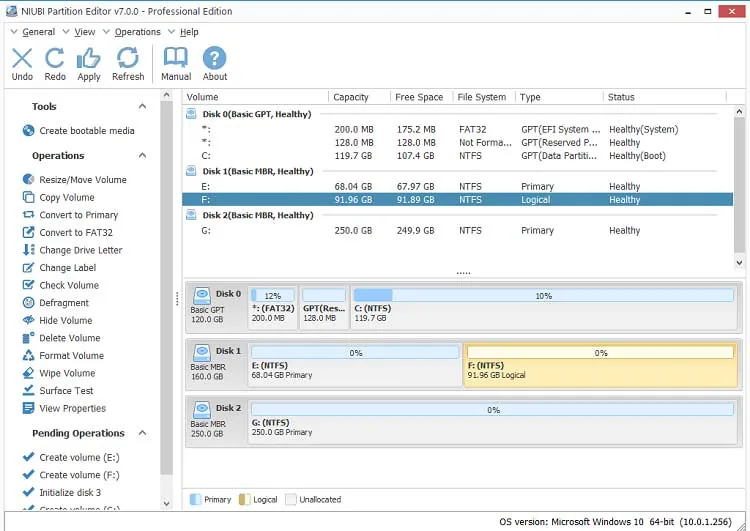Viewport: 750px width, 531px height.
Task: Sort by the Status column header
Action: coord(665,97)
